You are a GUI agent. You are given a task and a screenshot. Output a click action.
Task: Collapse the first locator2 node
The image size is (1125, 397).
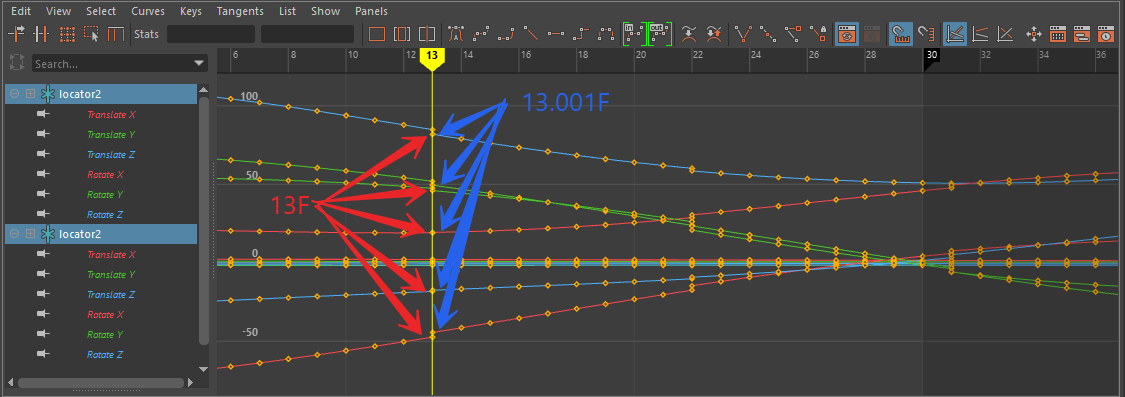pyautogui.click(x=14, y=93)
